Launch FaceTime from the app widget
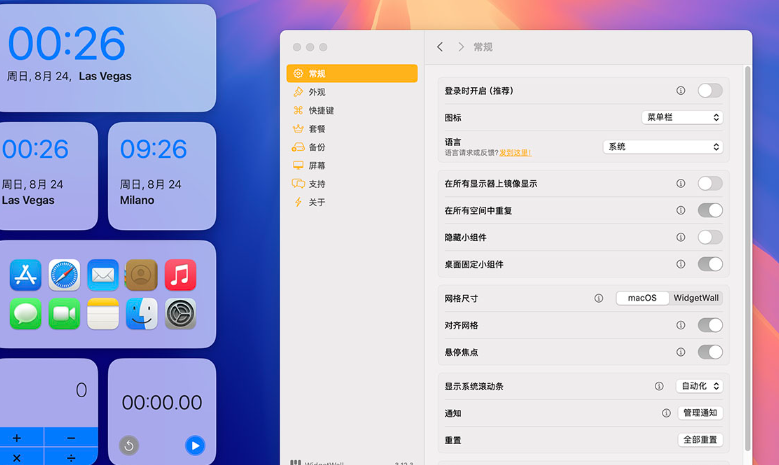 (x=64, y=313)
